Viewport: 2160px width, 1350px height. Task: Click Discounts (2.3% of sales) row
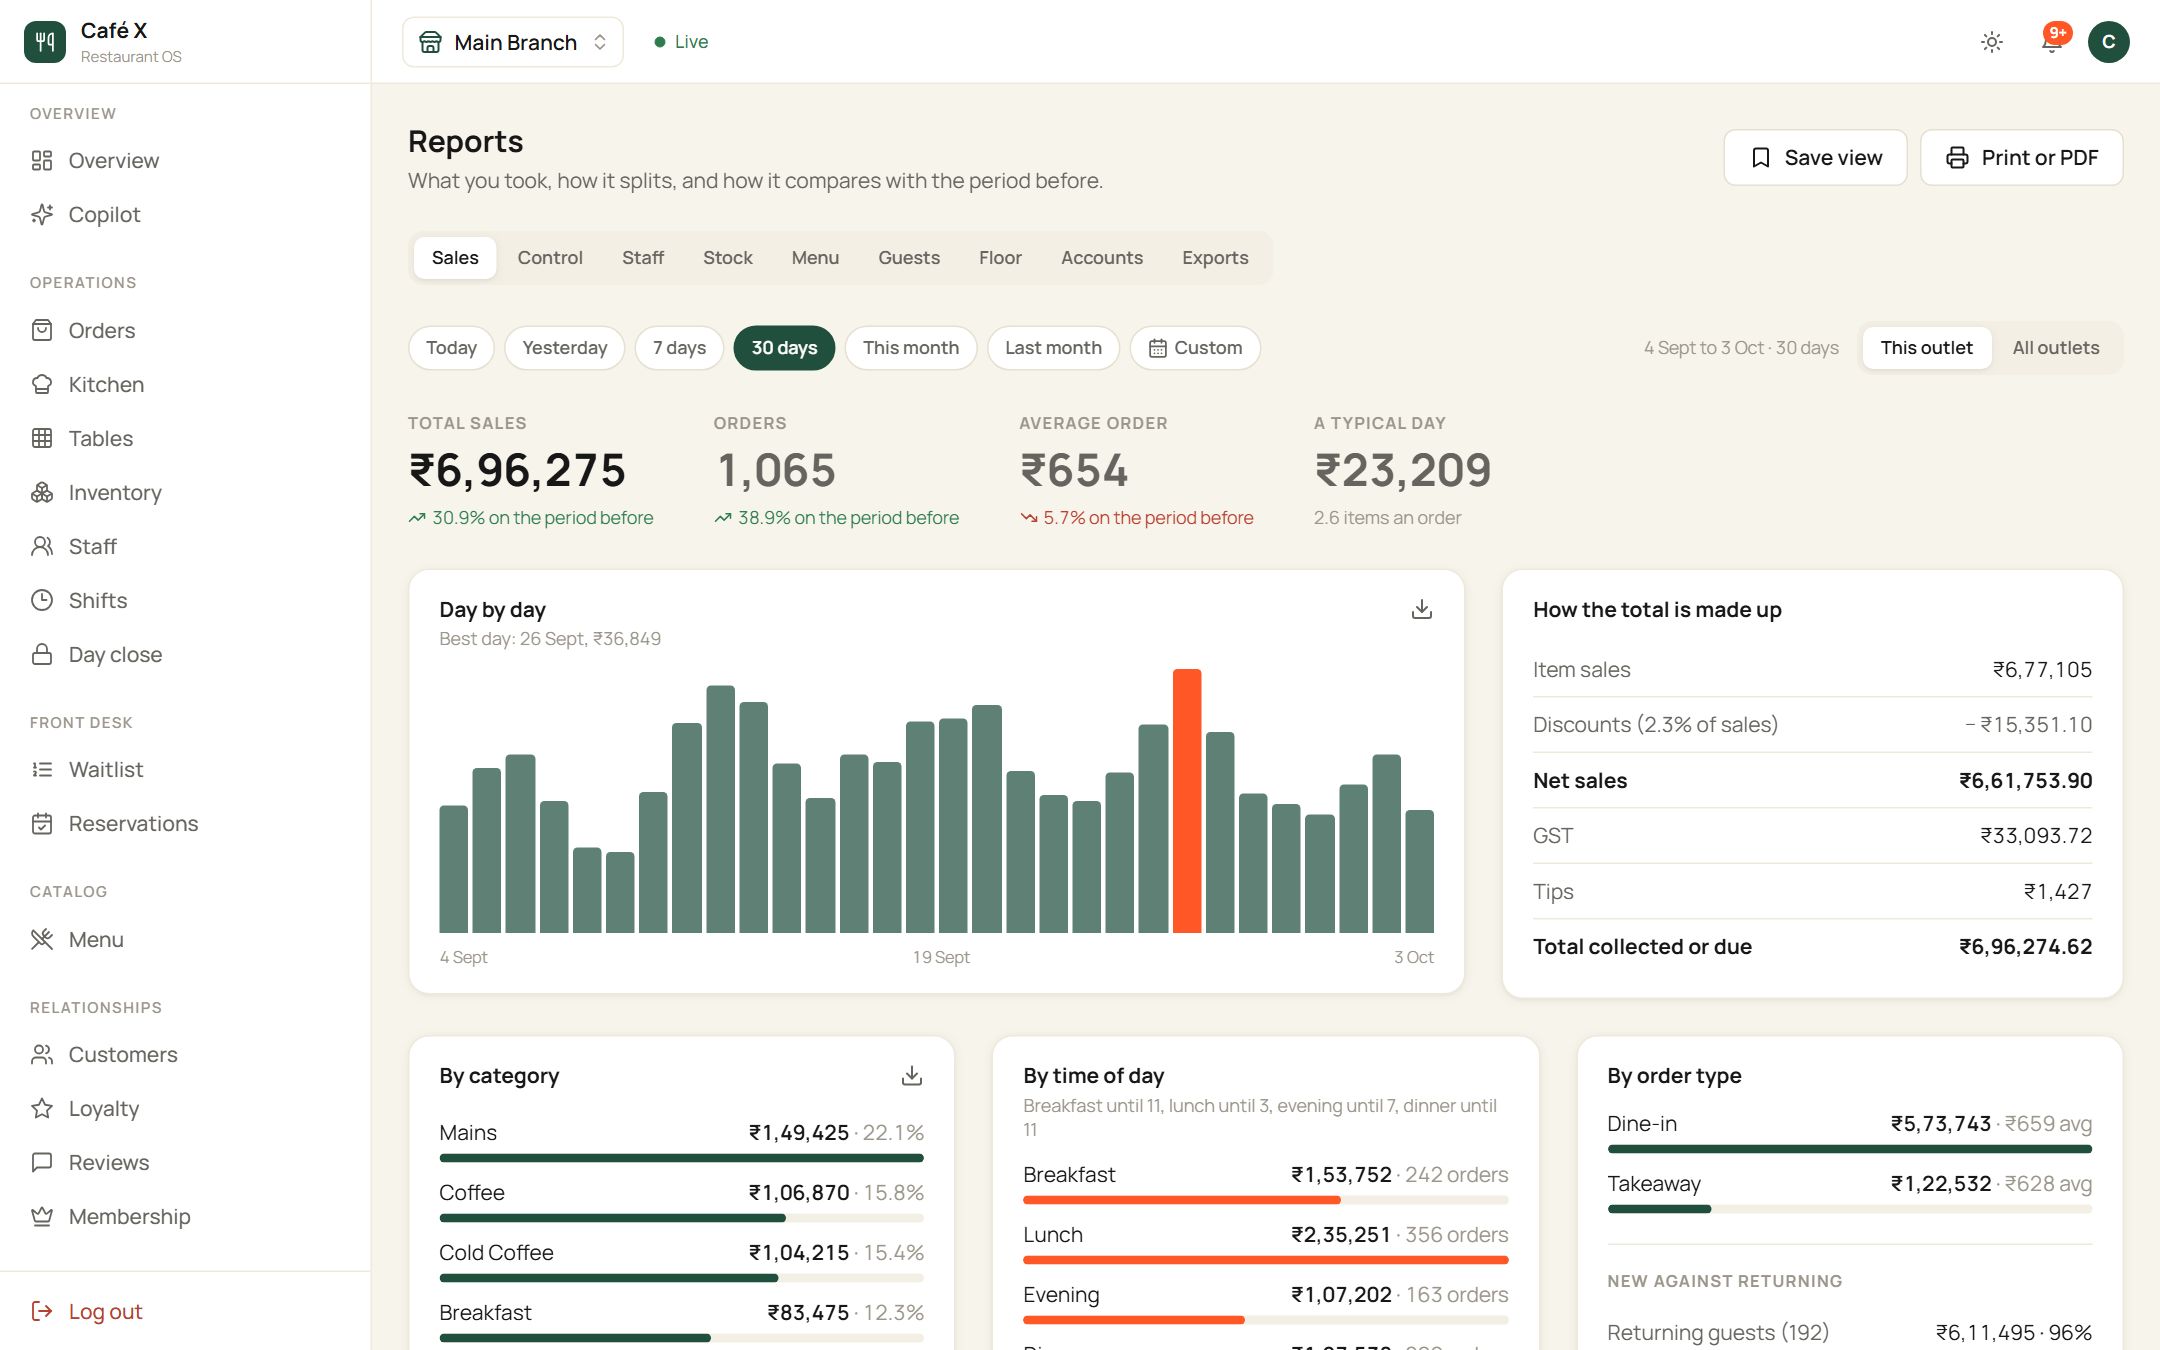click(1812, 725)
